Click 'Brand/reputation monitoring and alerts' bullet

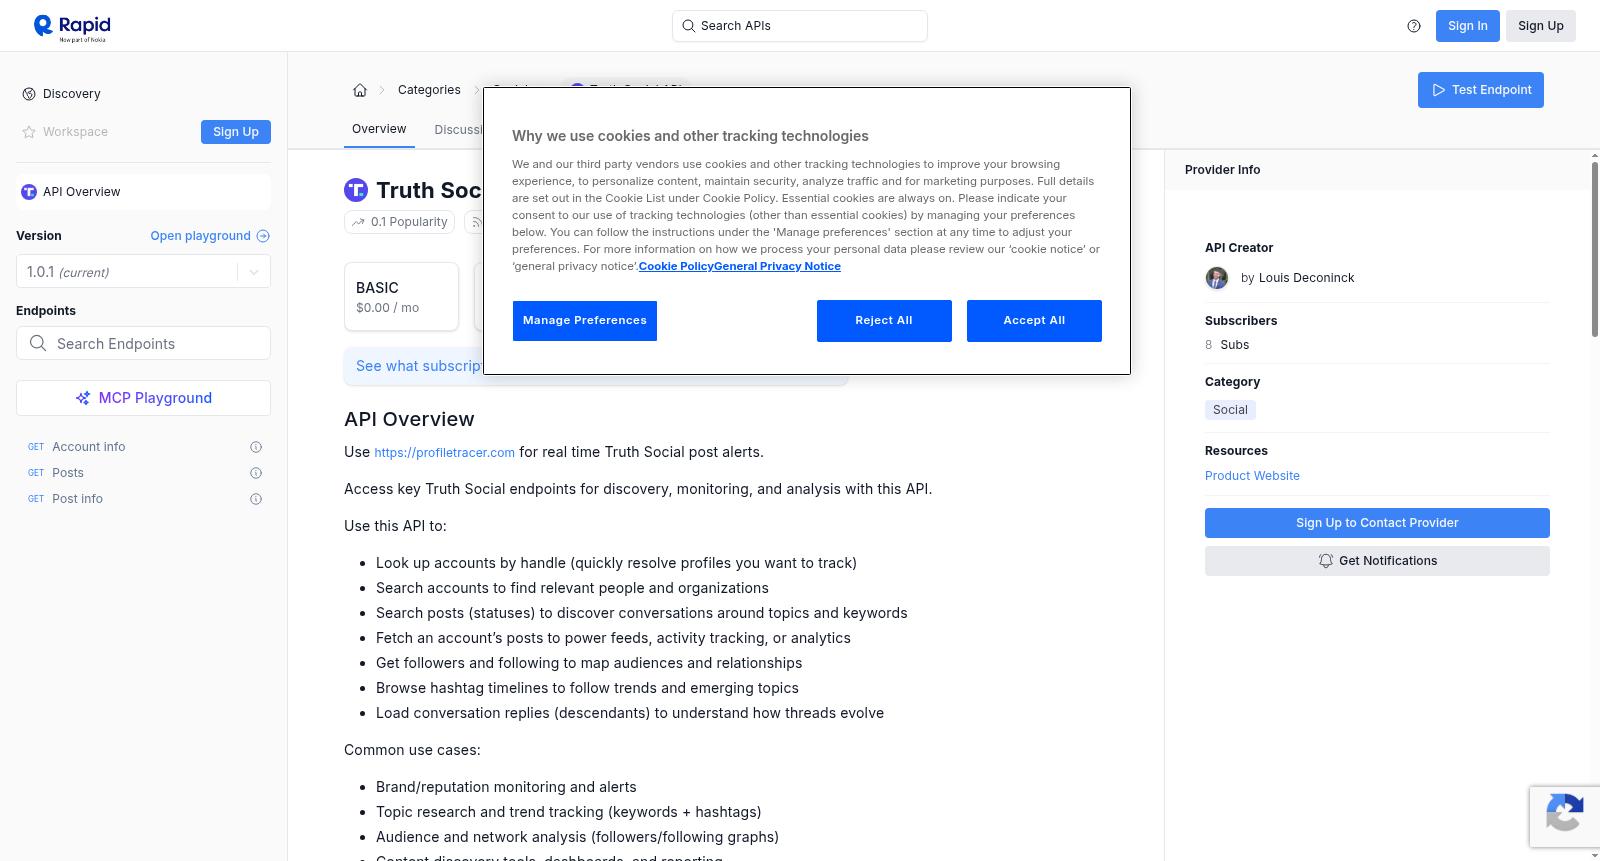506,787
